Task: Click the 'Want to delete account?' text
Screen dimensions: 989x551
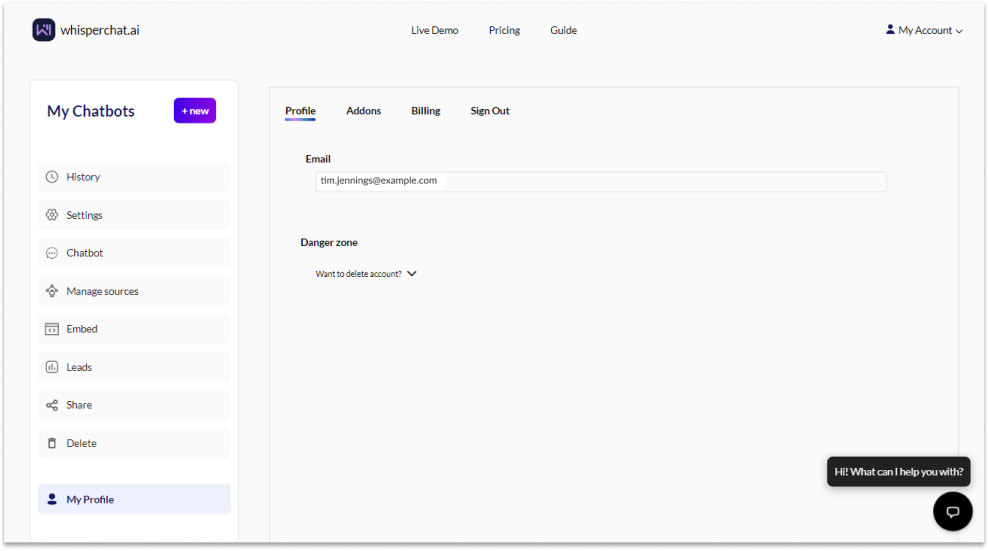Action: pyautogui.click(x=358, y=274)
